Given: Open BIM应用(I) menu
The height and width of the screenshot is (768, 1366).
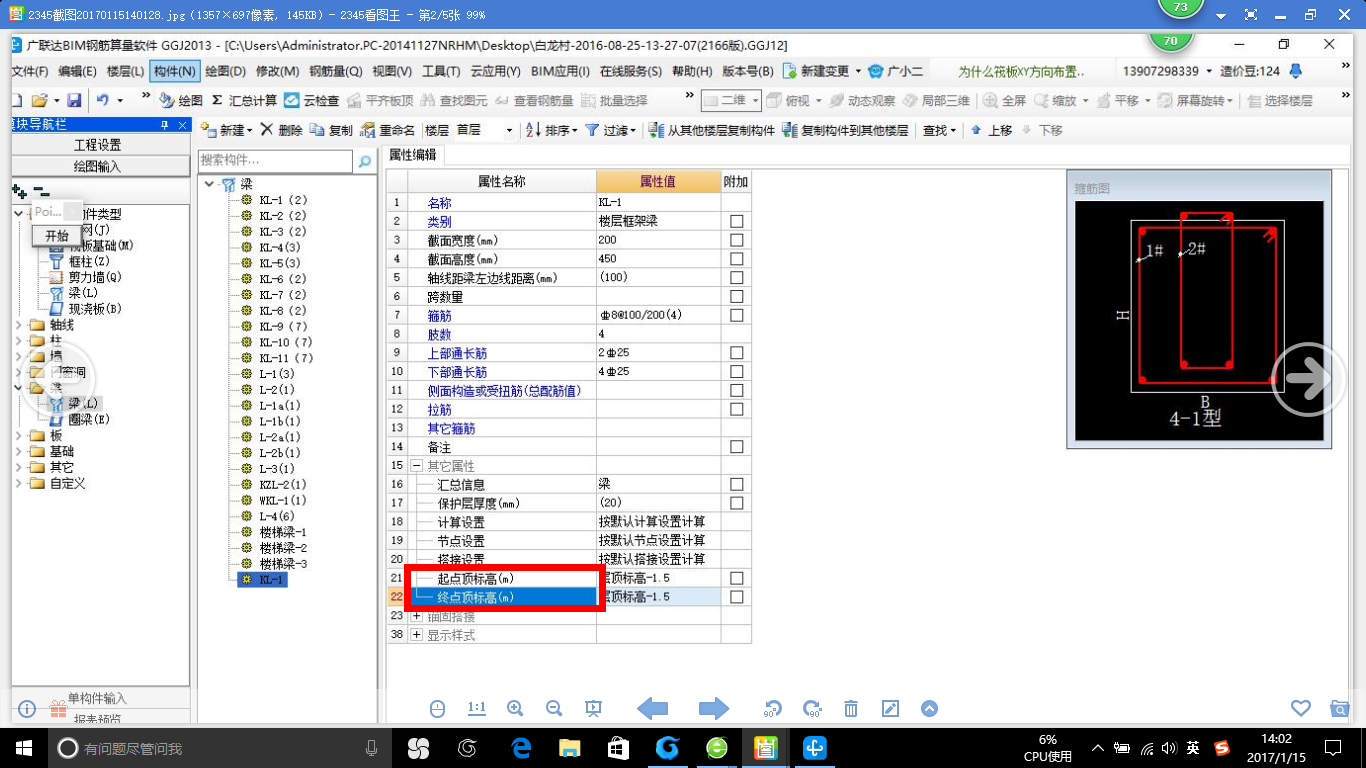Looking at the screenshot, I should [560, 71].
